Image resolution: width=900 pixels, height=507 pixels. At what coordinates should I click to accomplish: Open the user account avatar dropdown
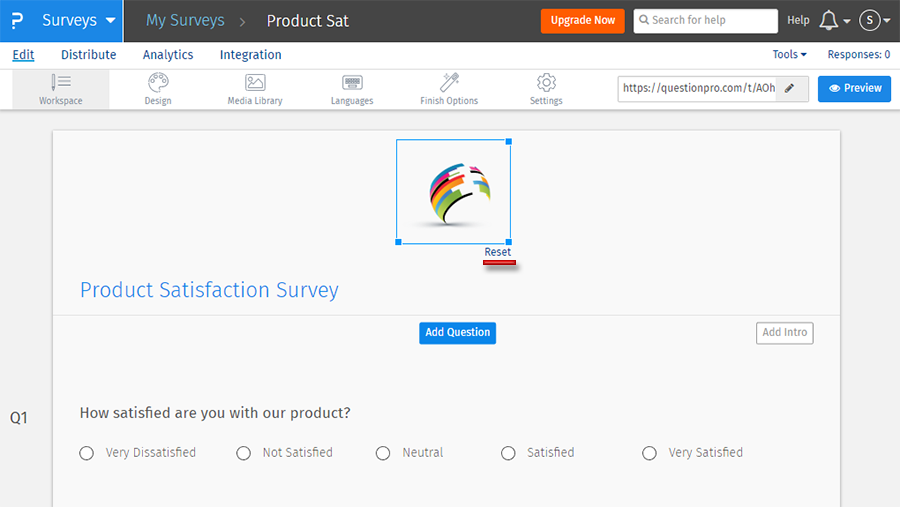[873, 20]
